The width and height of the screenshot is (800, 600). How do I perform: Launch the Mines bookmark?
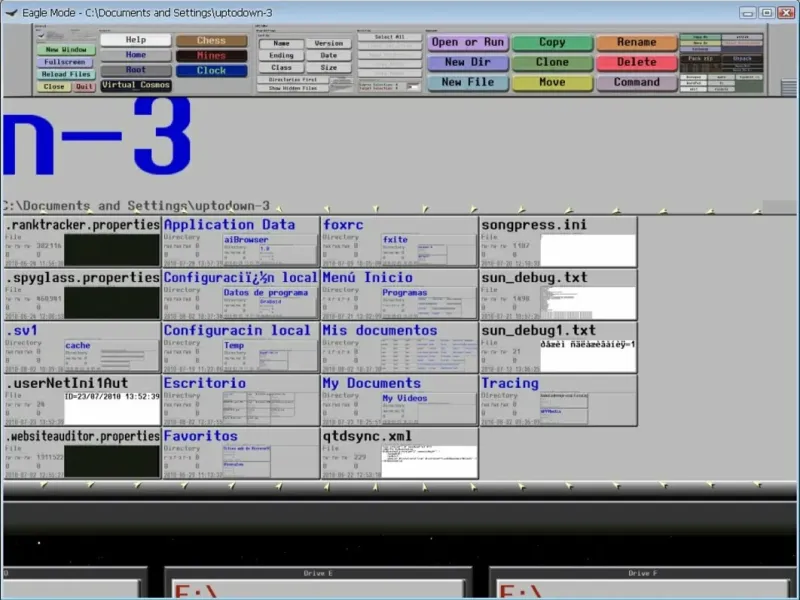click(x=211, y=56)
